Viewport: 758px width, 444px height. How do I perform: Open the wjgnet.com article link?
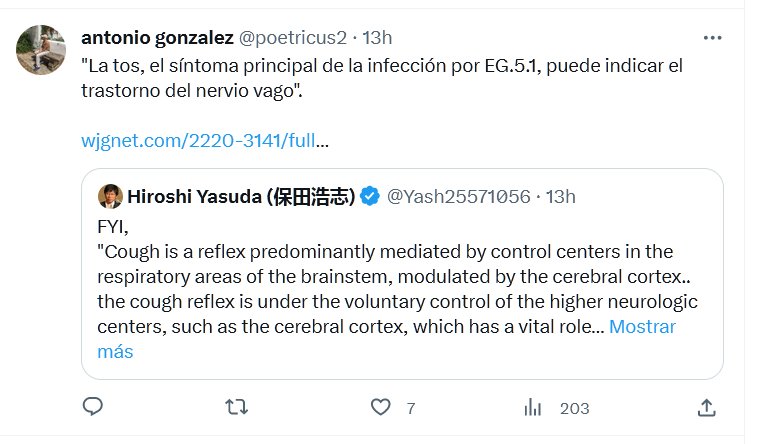tap(204, 141)
